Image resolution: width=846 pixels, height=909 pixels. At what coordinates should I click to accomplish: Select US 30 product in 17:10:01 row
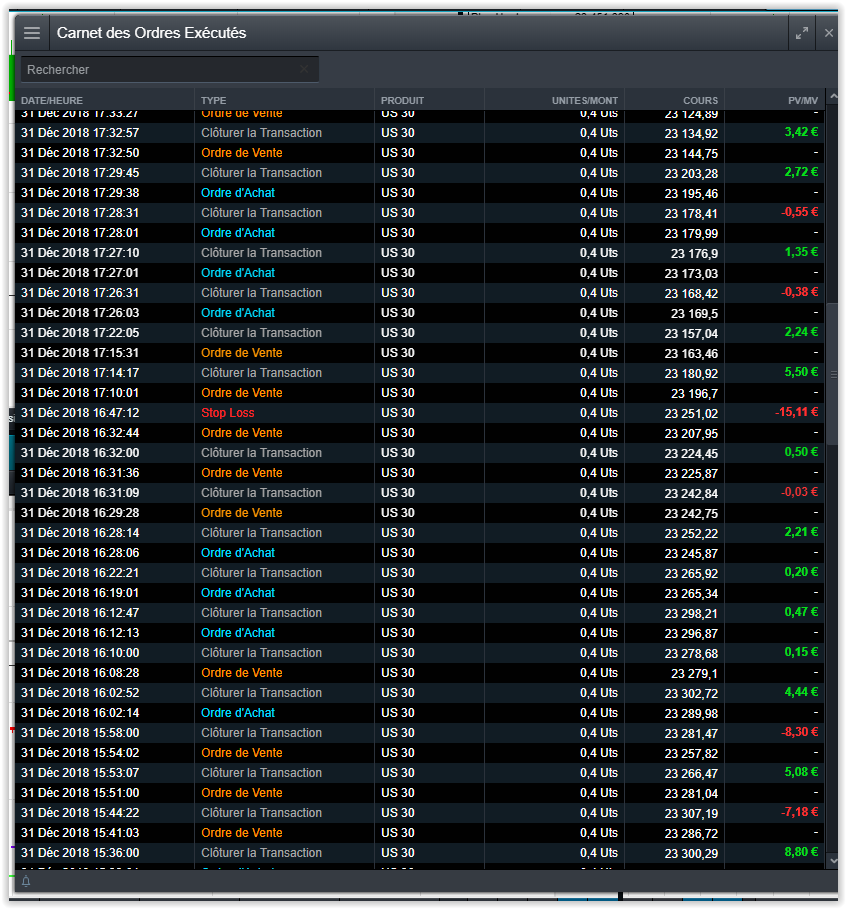coord(398,393)
